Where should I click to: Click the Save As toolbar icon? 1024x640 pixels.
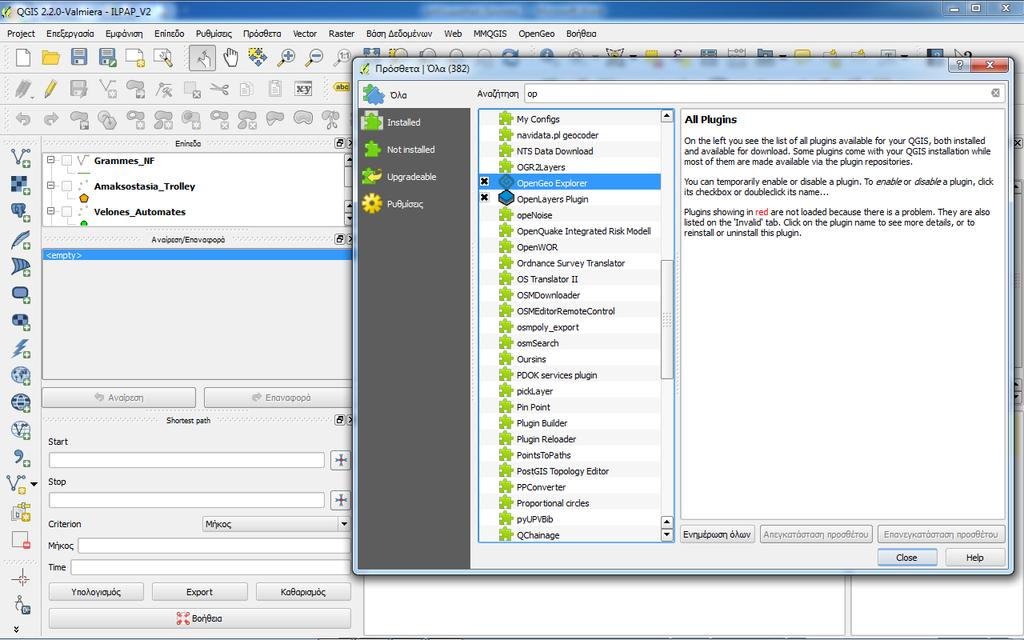[x=107, y=57]
